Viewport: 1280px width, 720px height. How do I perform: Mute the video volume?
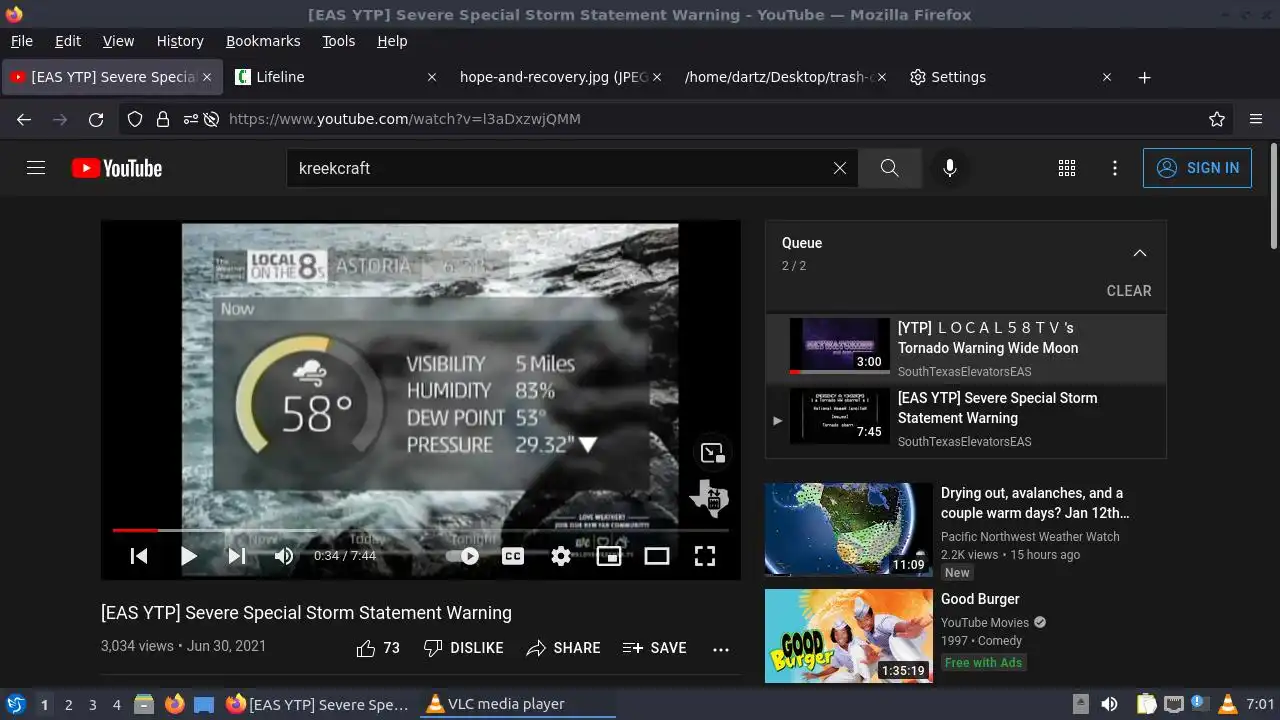click(284, 556)
